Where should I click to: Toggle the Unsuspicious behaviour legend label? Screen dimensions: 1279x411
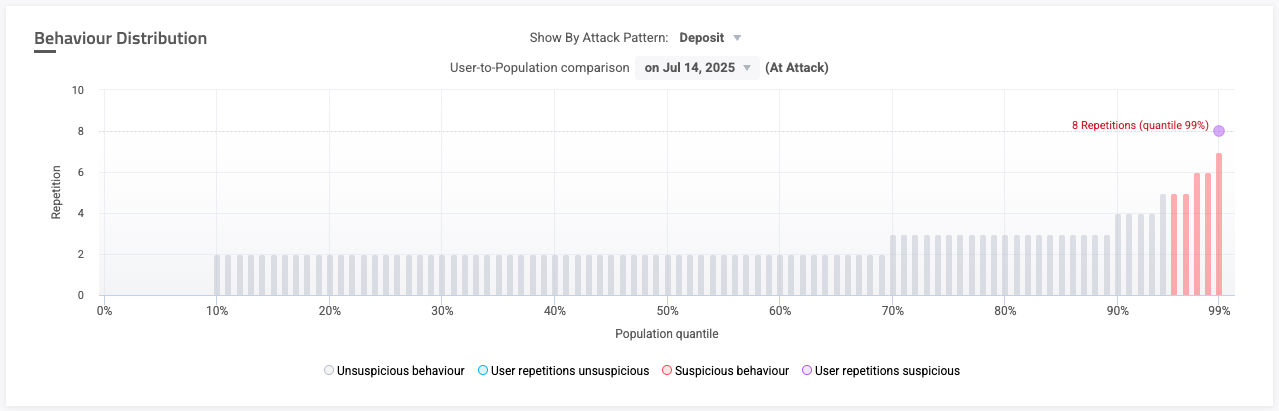point(400,371)
